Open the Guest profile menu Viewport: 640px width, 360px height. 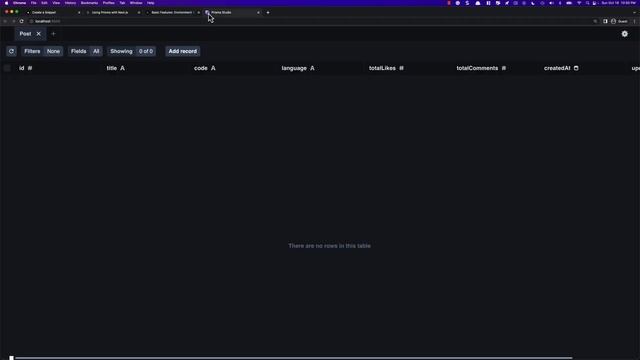tap(619, 21)
